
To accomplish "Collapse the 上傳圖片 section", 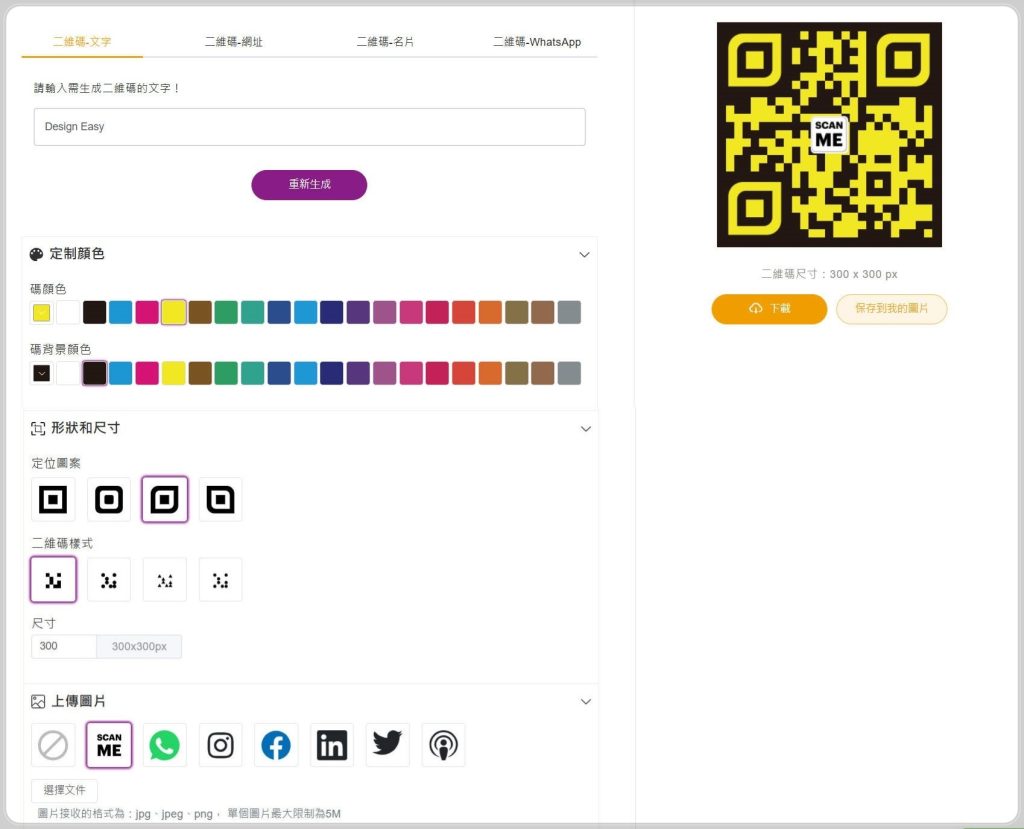I will point(585,702).
